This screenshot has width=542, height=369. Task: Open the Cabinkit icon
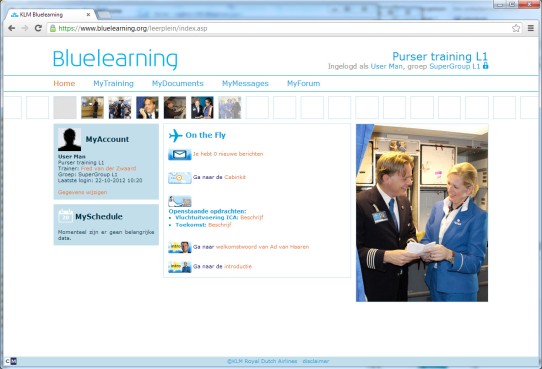tap(180, 178)
